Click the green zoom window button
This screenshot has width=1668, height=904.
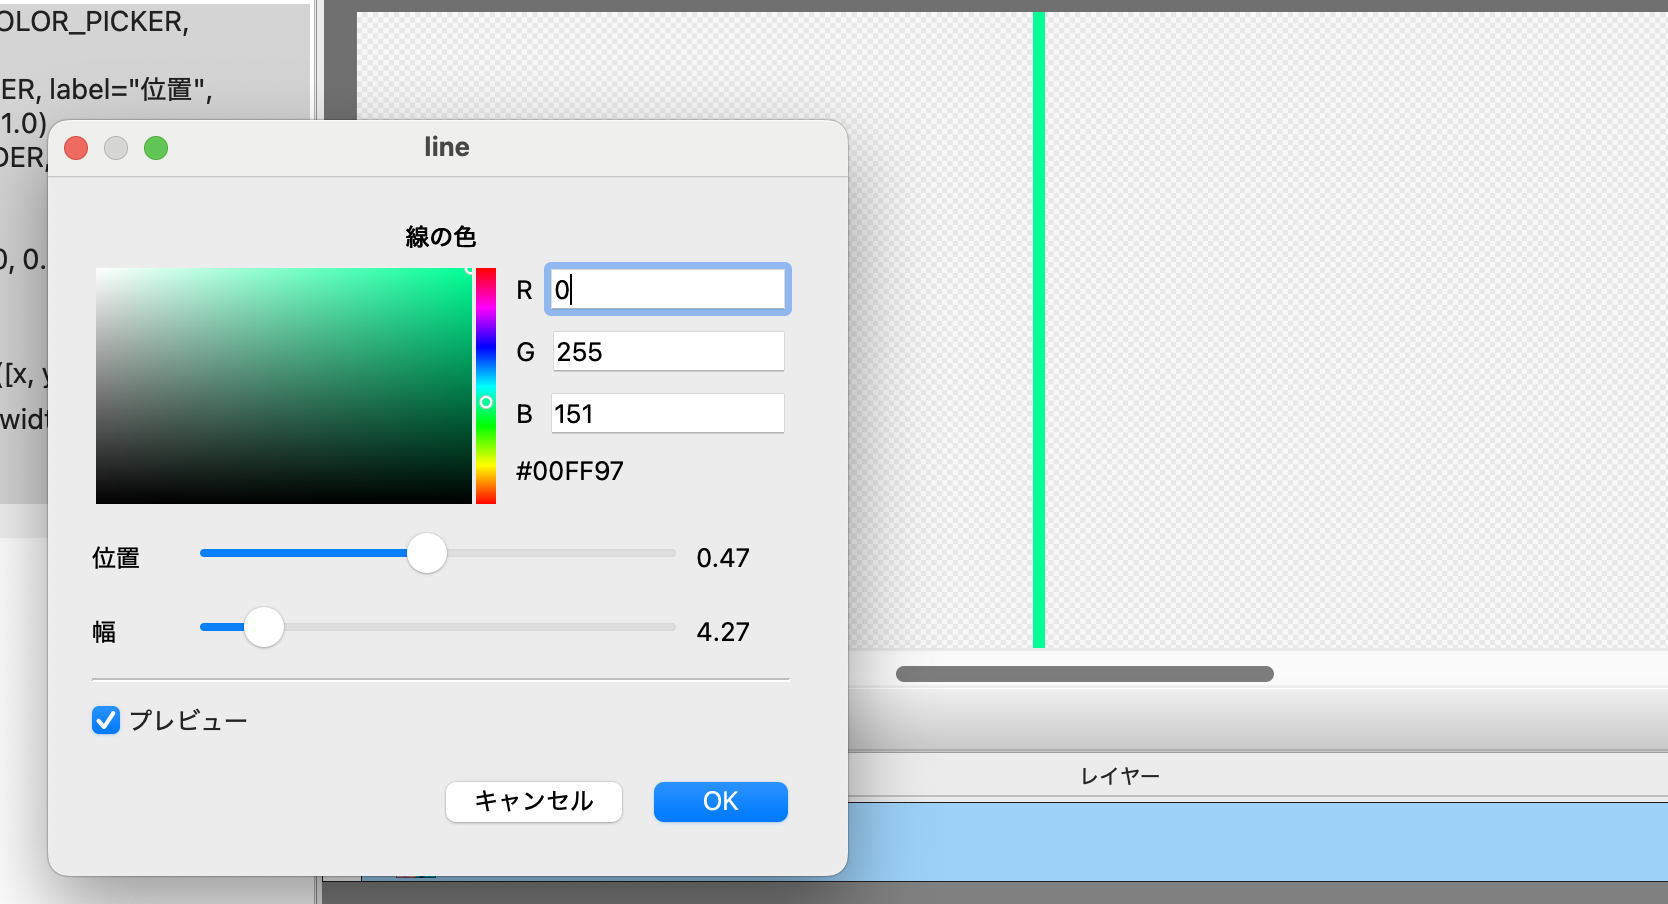click(156, 148)
